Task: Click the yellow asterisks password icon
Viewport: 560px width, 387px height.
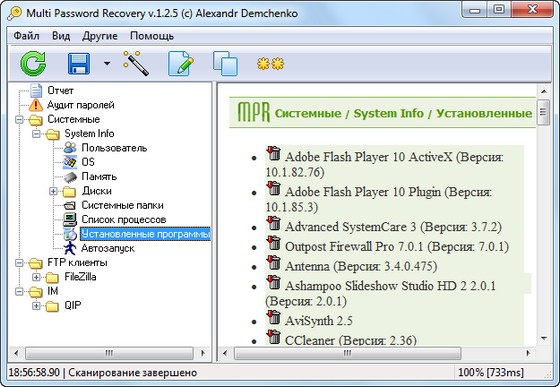Action: pyautogui.click(x=270, y=64)
